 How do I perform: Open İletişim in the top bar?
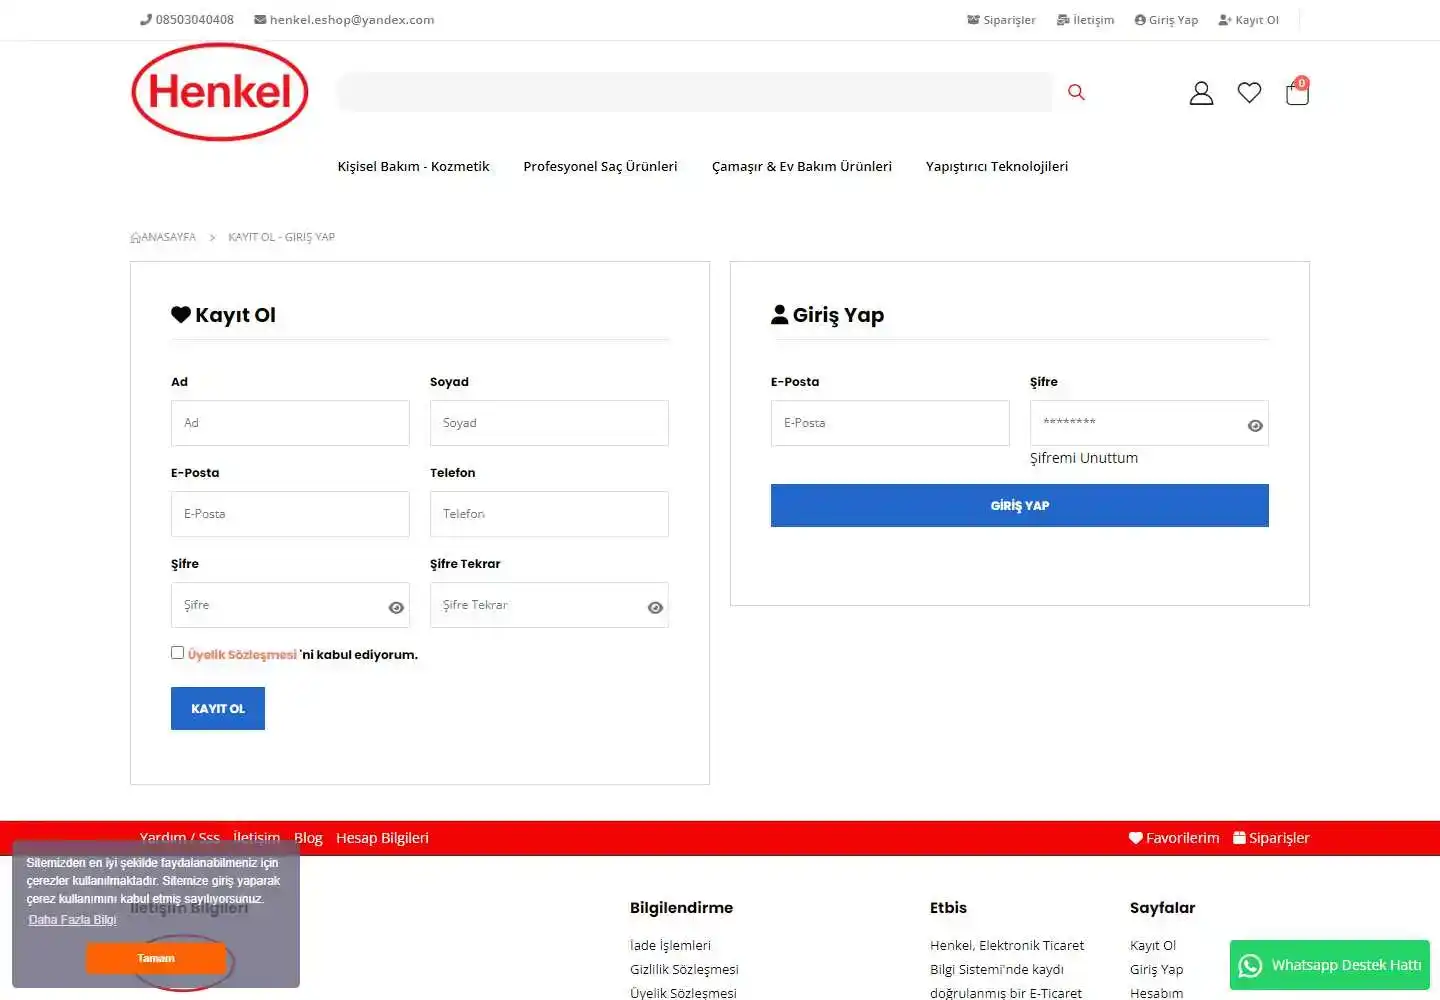click(x=1085, y=20)
